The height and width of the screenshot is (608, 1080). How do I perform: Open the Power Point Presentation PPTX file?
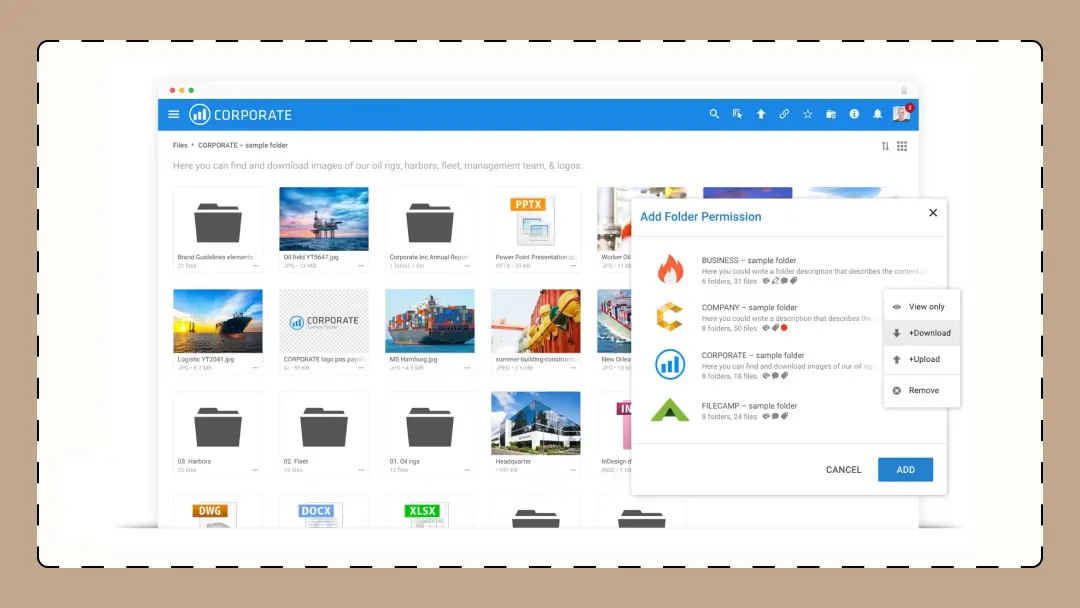[535, 221]
